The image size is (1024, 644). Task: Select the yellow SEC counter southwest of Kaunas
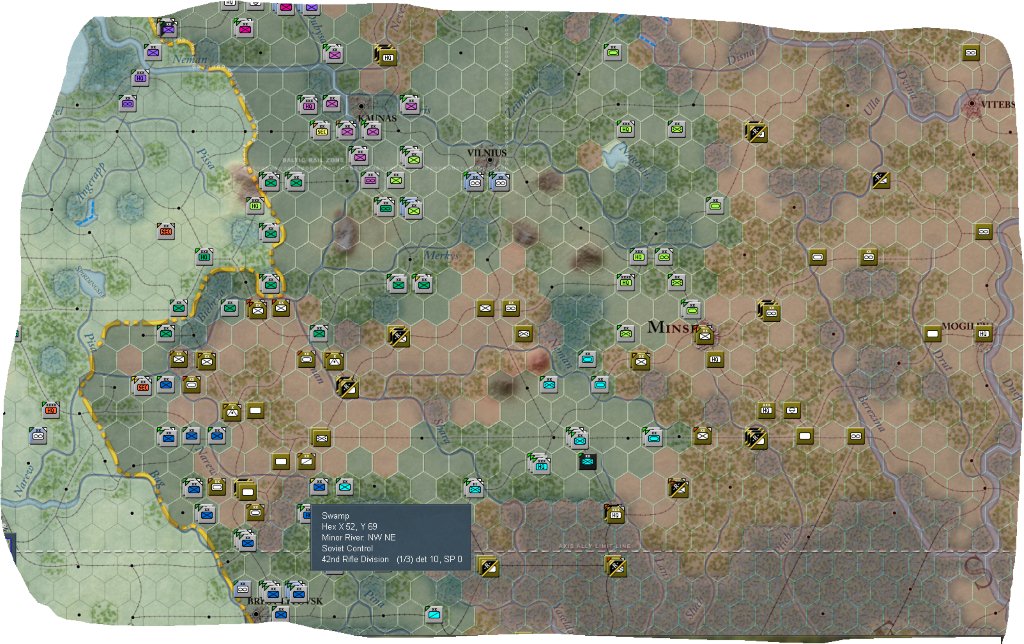pyautogui.click(x=321, y=131)
